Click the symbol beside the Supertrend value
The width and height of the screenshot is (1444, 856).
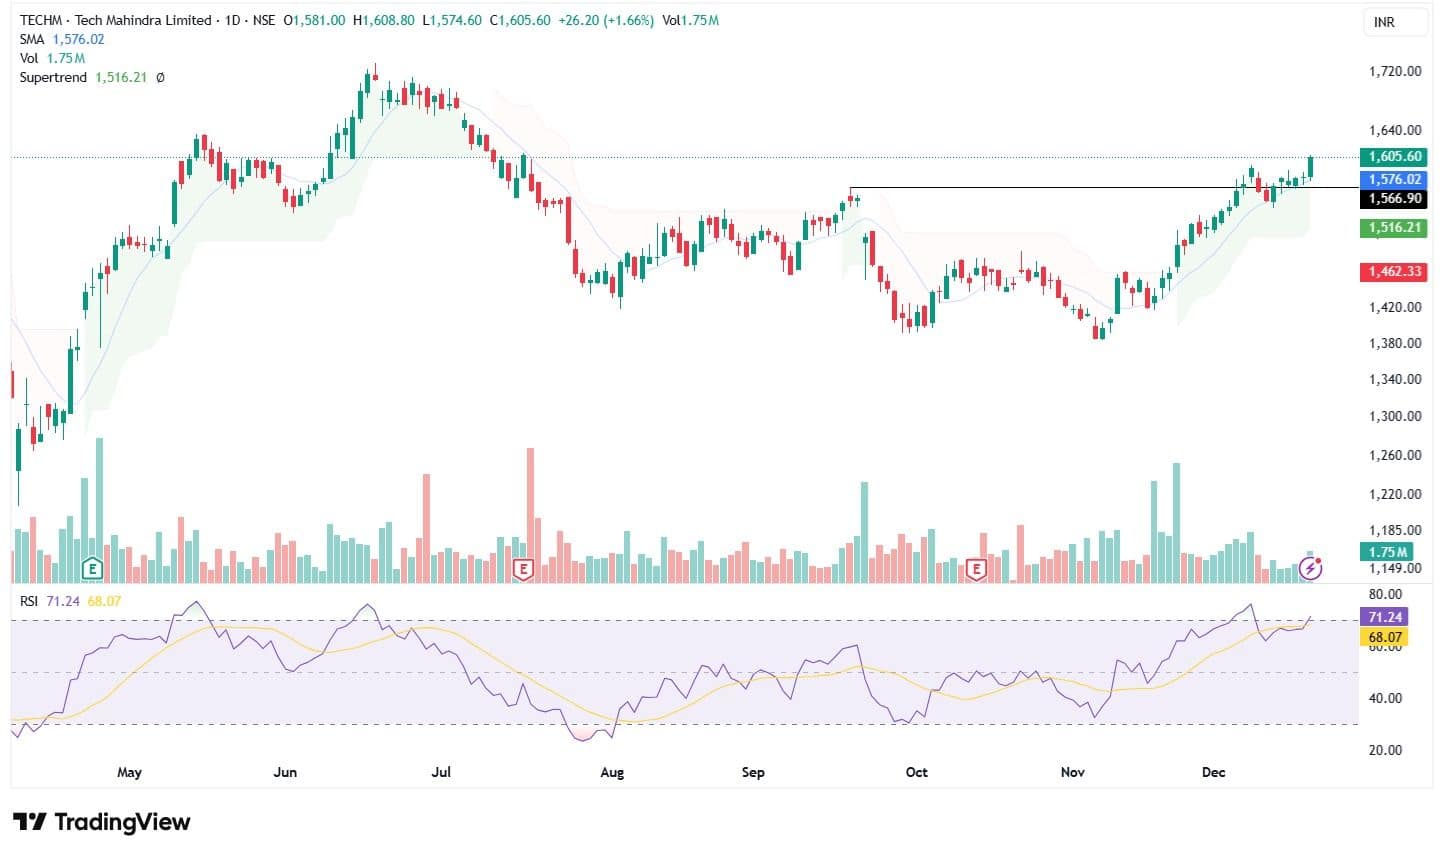(x=160, y=77)
